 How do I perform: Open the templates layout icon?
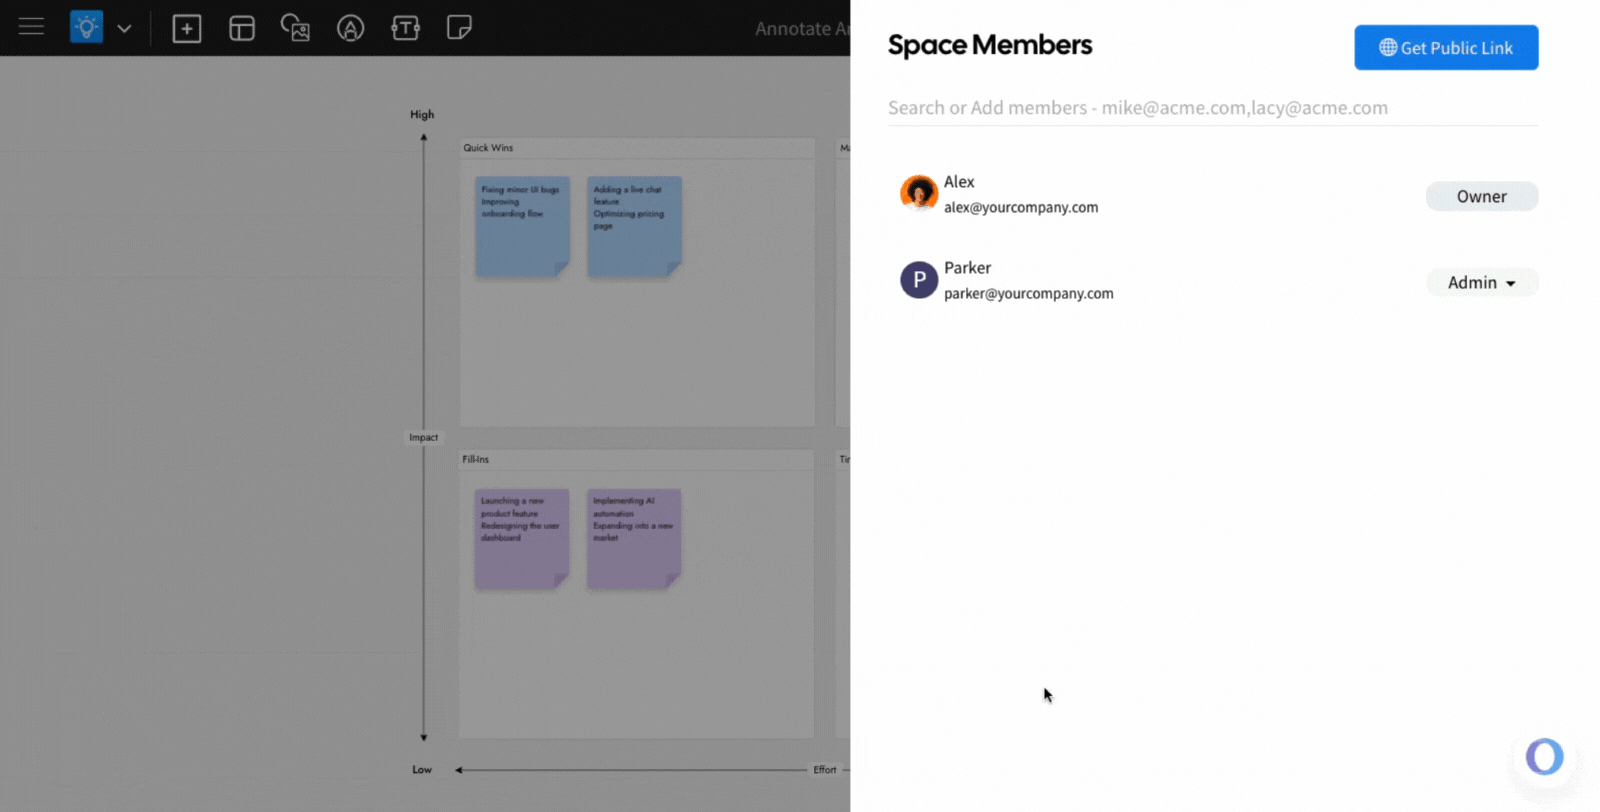[x=242, y=28]
